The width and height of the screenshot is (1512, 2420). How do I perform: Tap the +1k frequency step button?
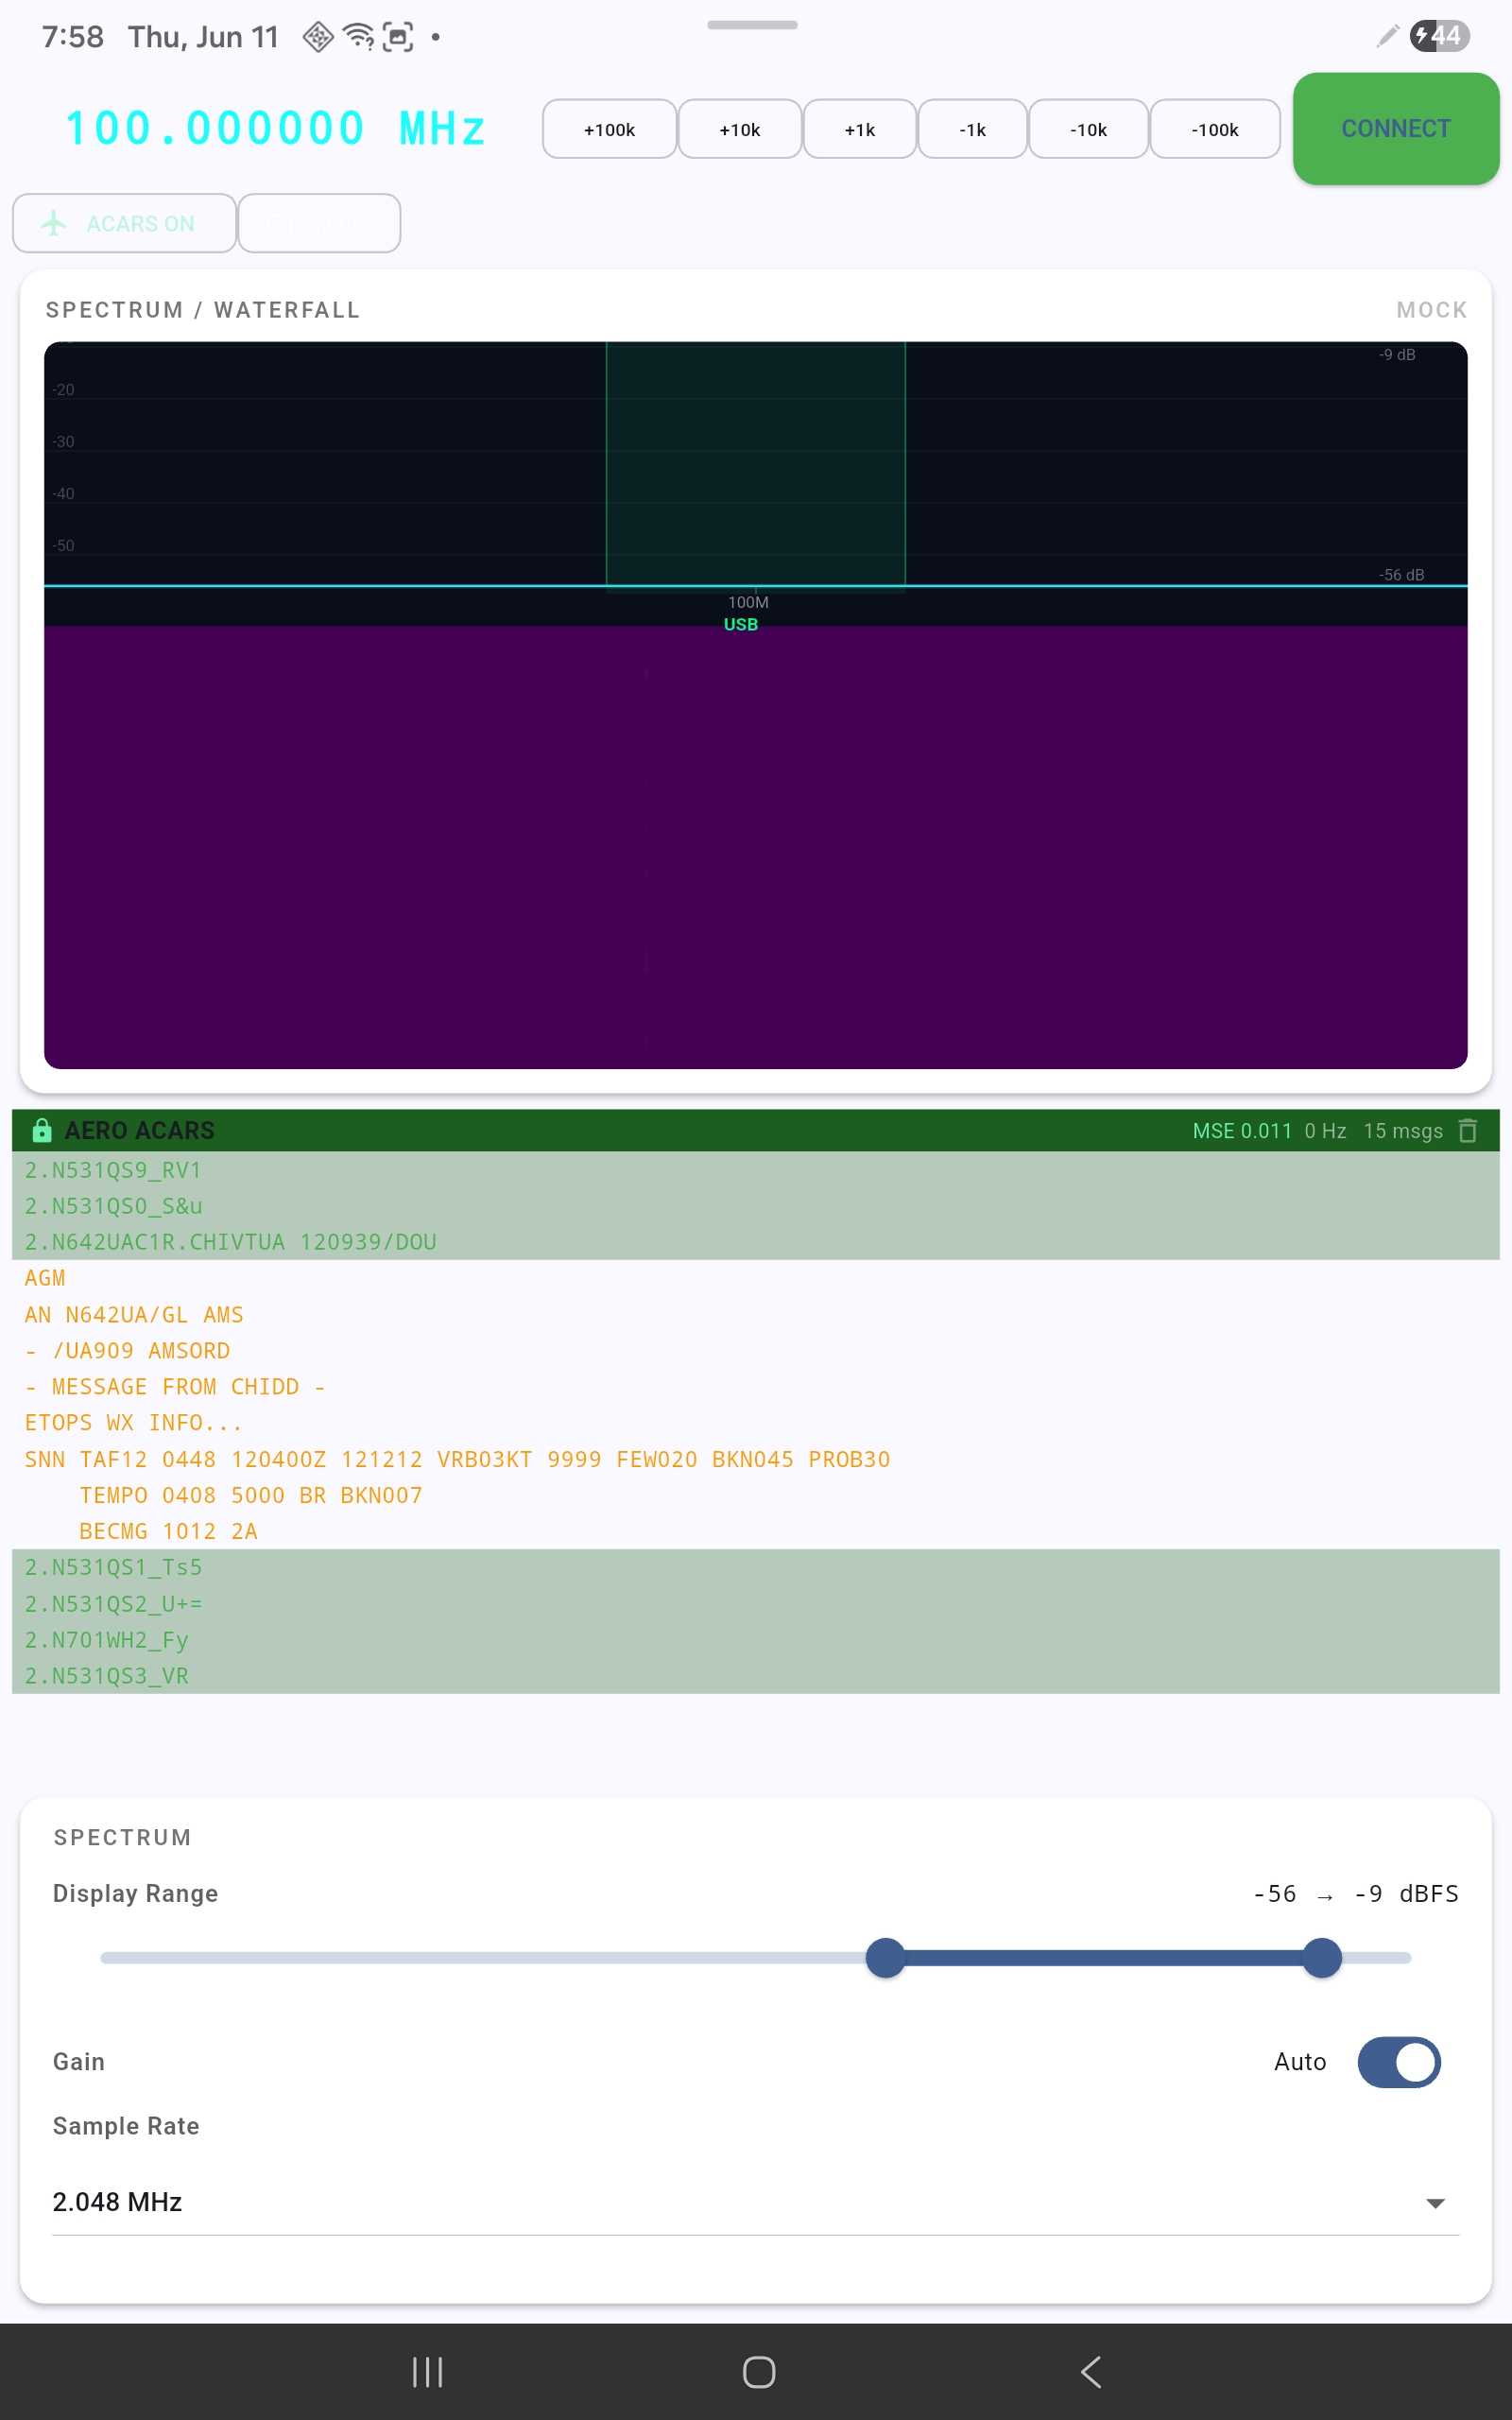pyautogui.click(x=860, y=129)
